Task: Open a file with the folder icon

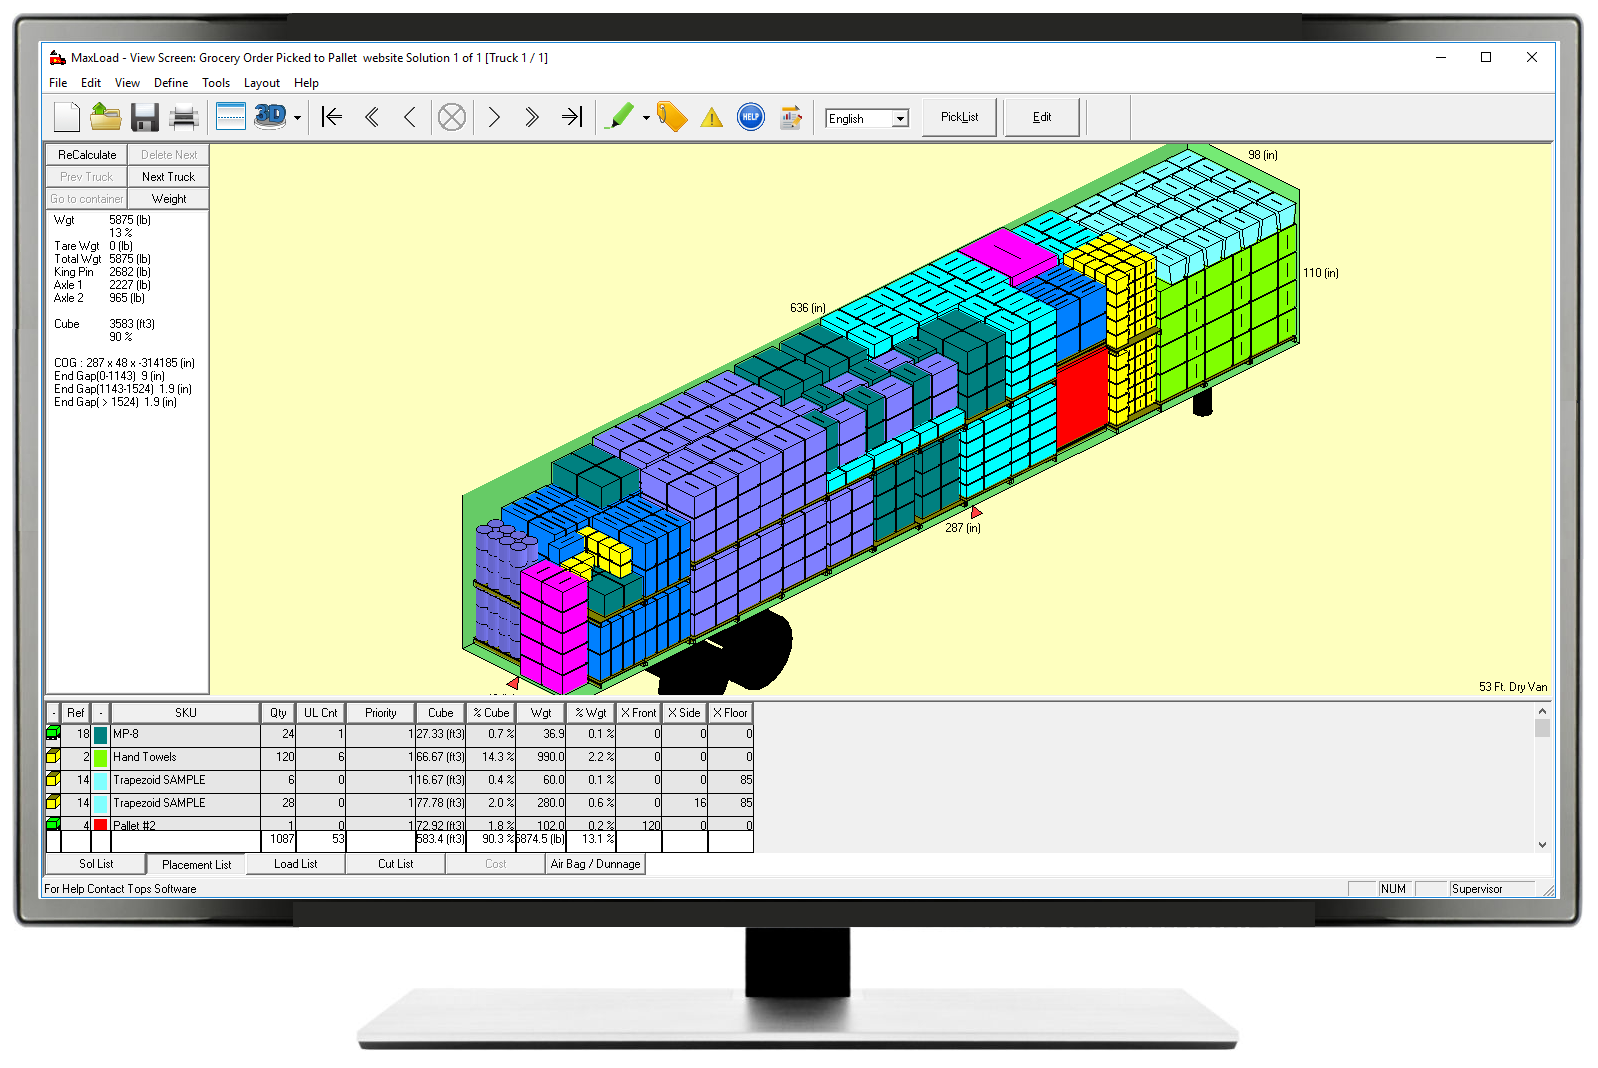Action: (x=105, y=118)
